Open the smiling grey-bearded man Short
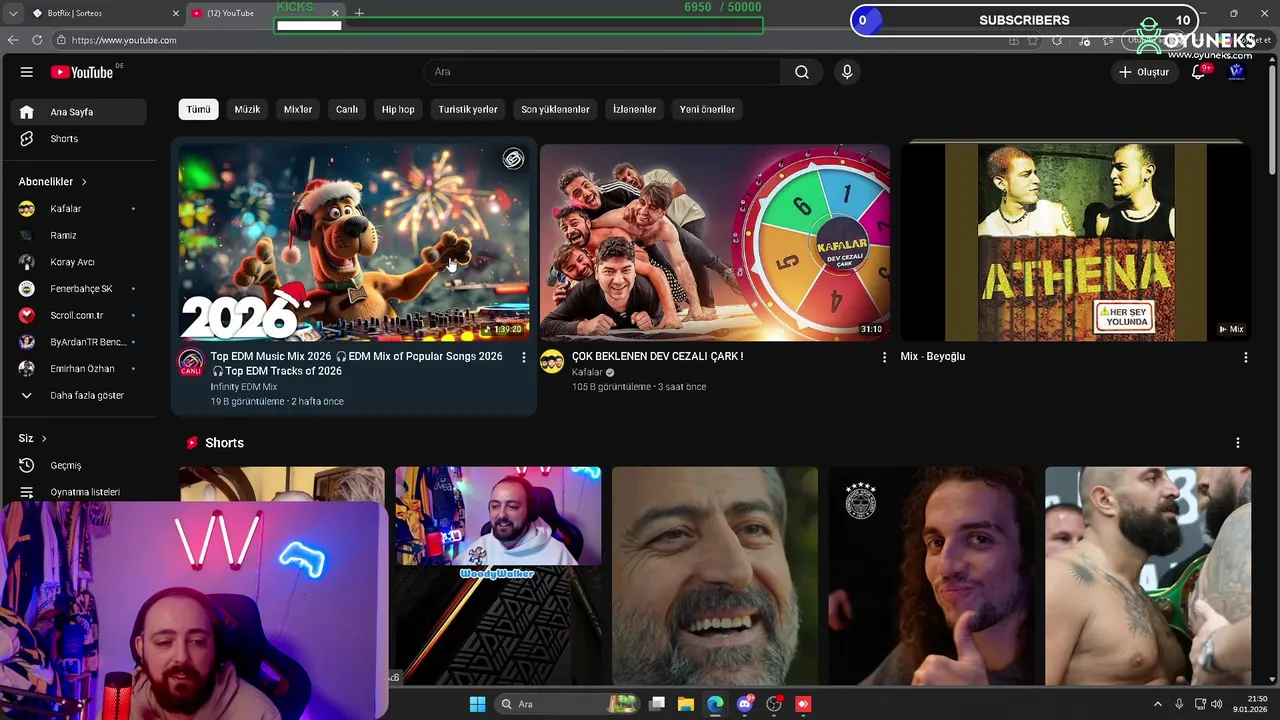Viewport: 1280px width, 720px height. [714, 576]
